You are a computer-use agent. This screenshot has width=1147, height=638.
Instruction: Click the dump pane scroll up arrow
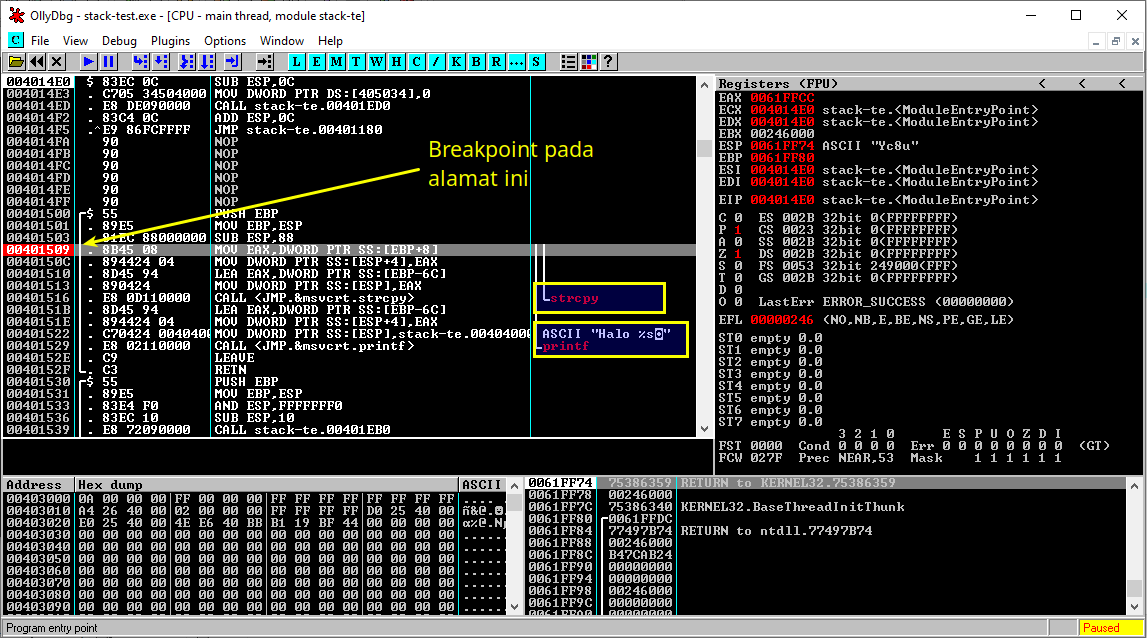[514, 485]
